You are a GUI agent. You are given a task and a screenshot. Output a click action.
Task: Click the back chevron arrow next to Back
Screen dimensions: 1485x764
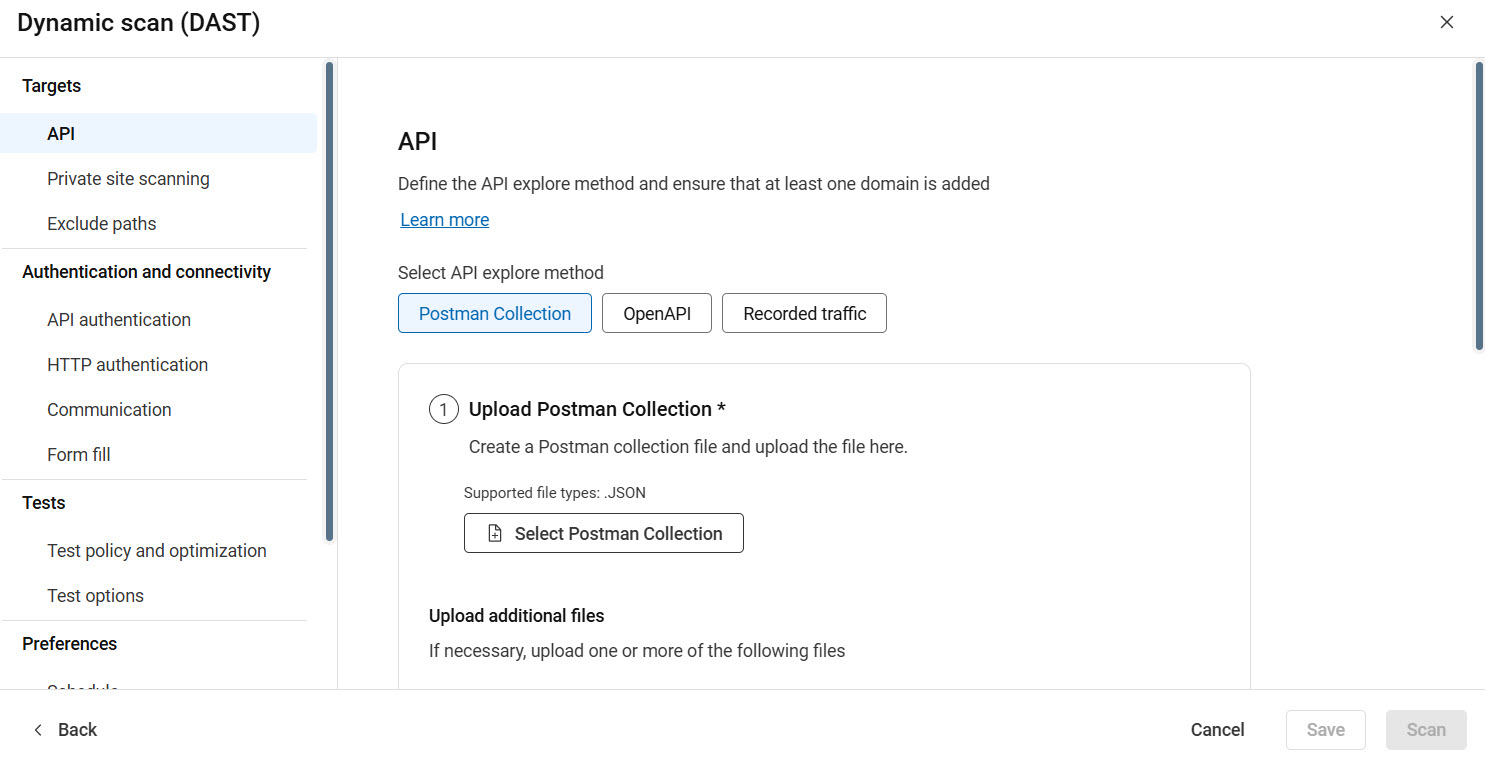pyautogui.click(x=38, y=729)
